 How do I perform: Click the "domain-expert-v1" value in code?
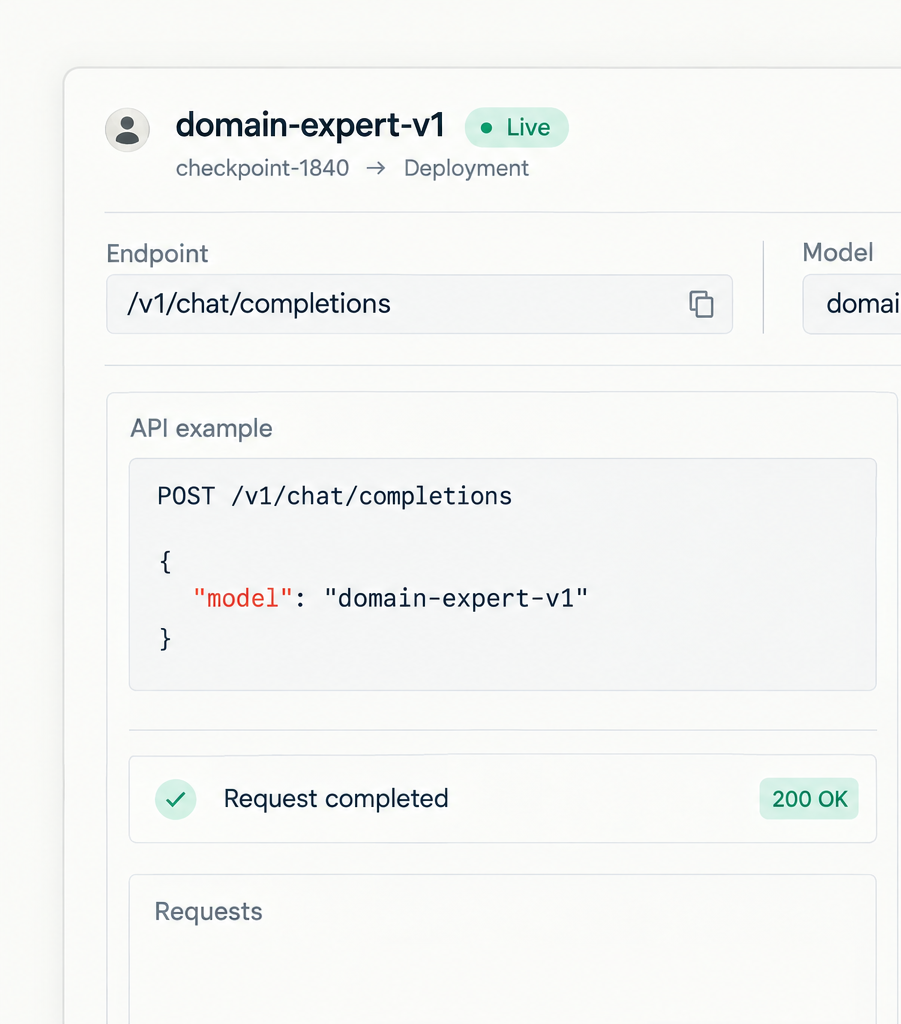pyautogui.click(x=456, y=598)
